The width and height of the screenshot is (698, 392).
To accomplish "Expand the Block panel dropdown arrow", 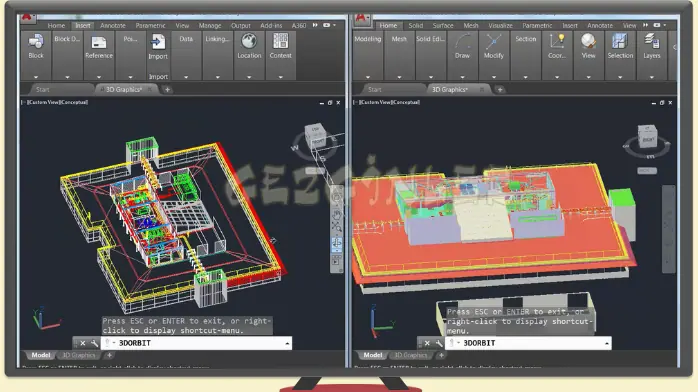I will [x=36, y=77].
